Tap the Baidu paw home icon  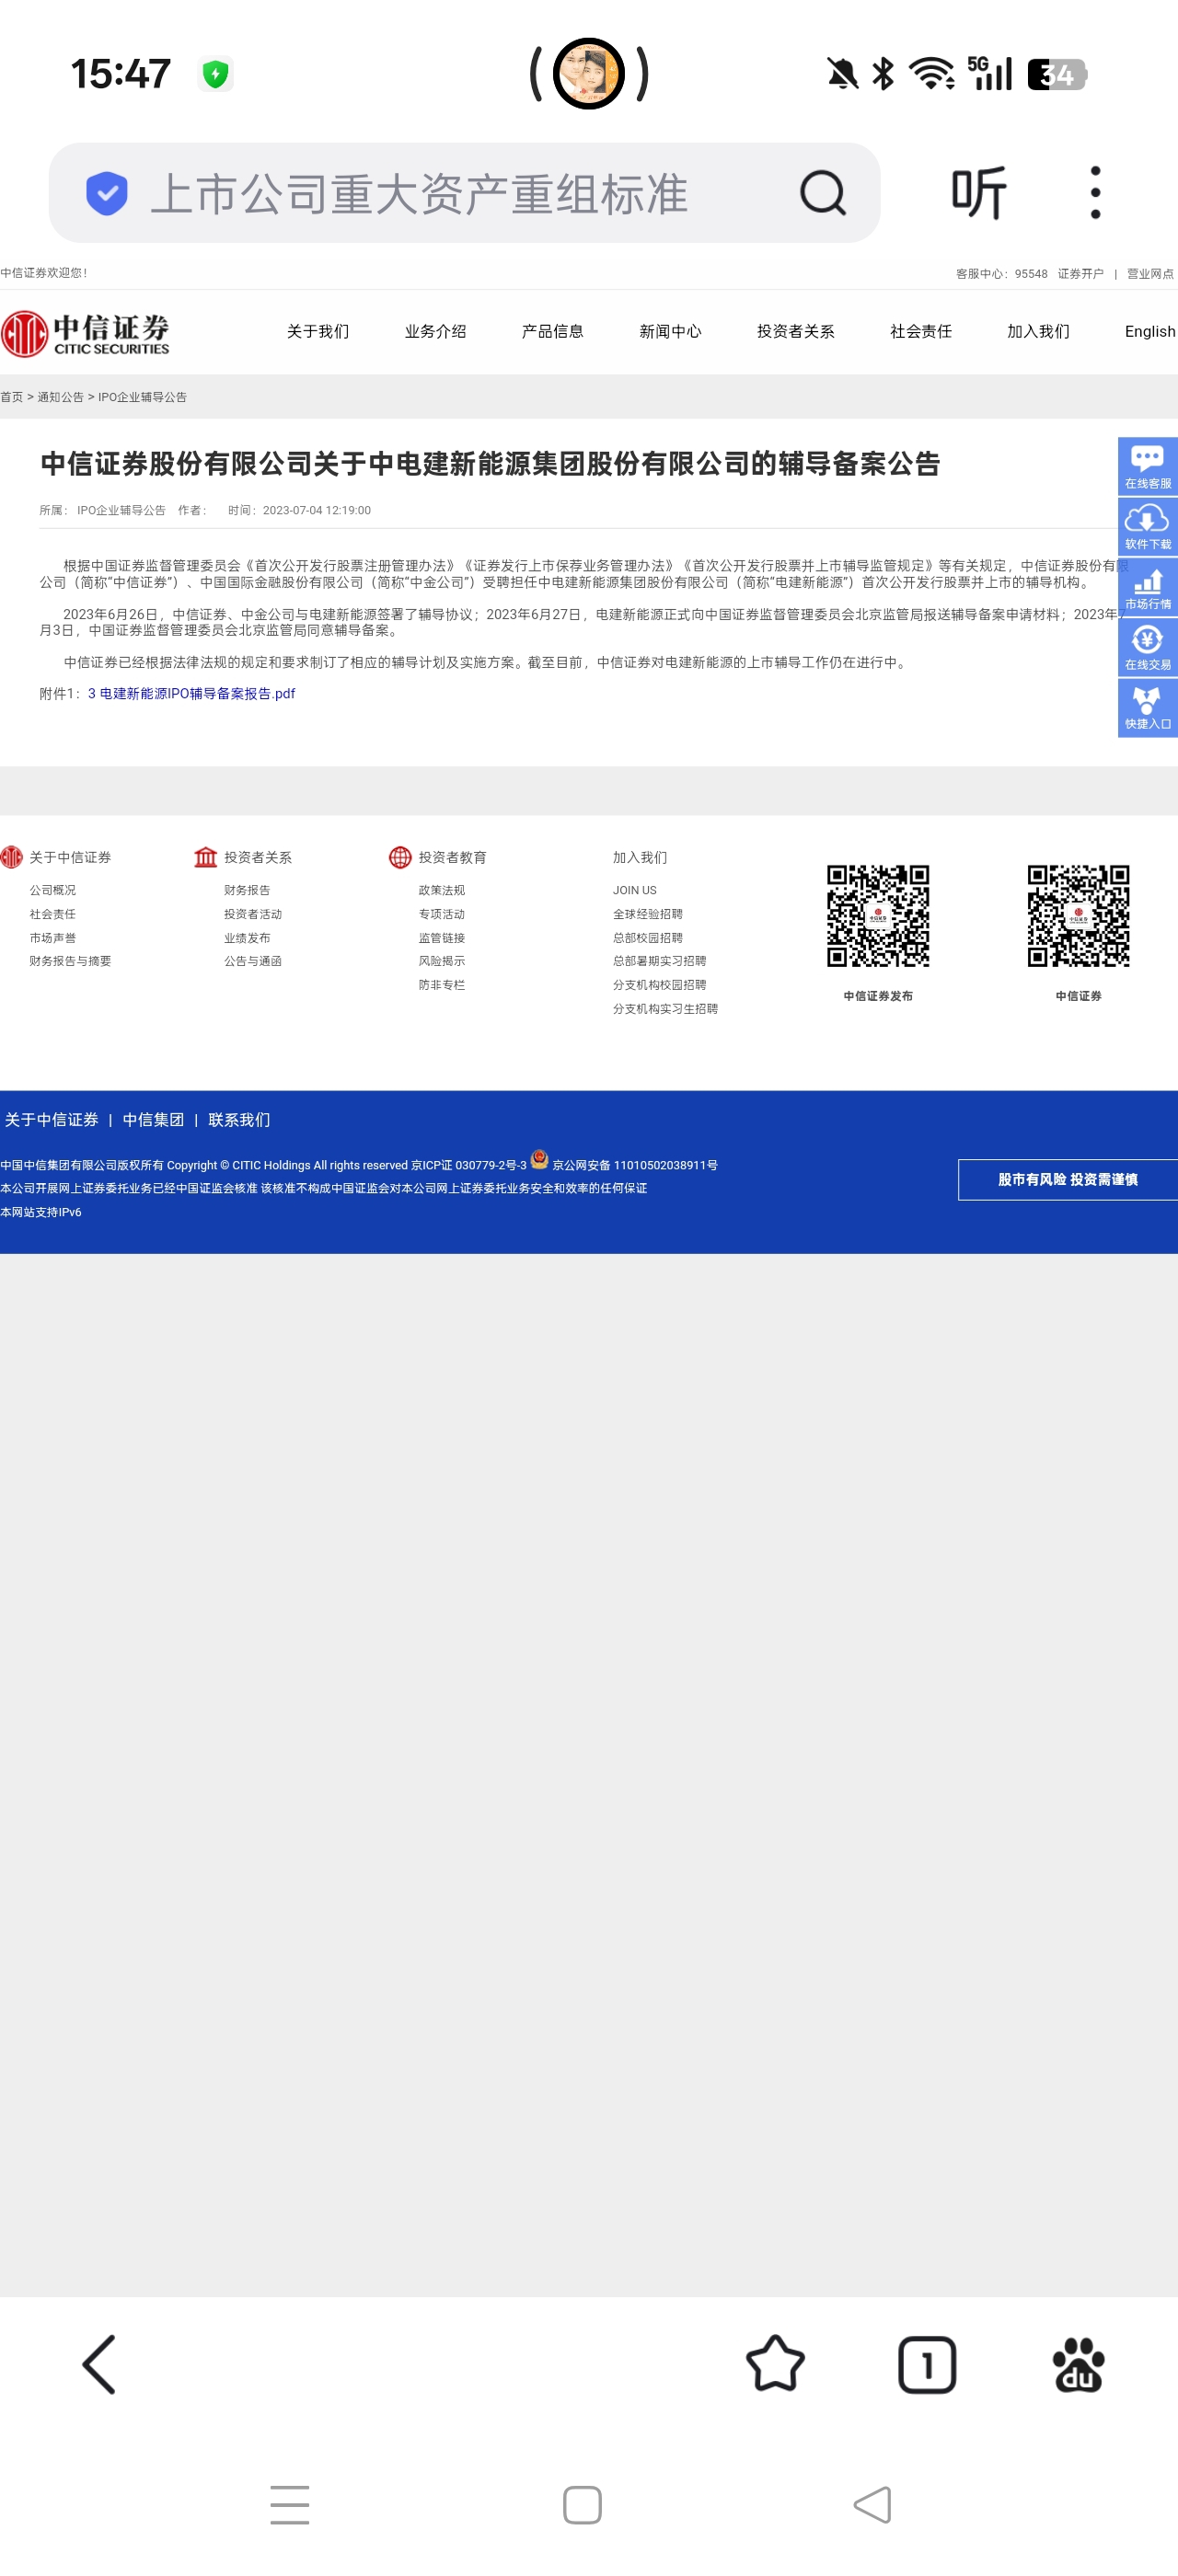(1078, 2364)
